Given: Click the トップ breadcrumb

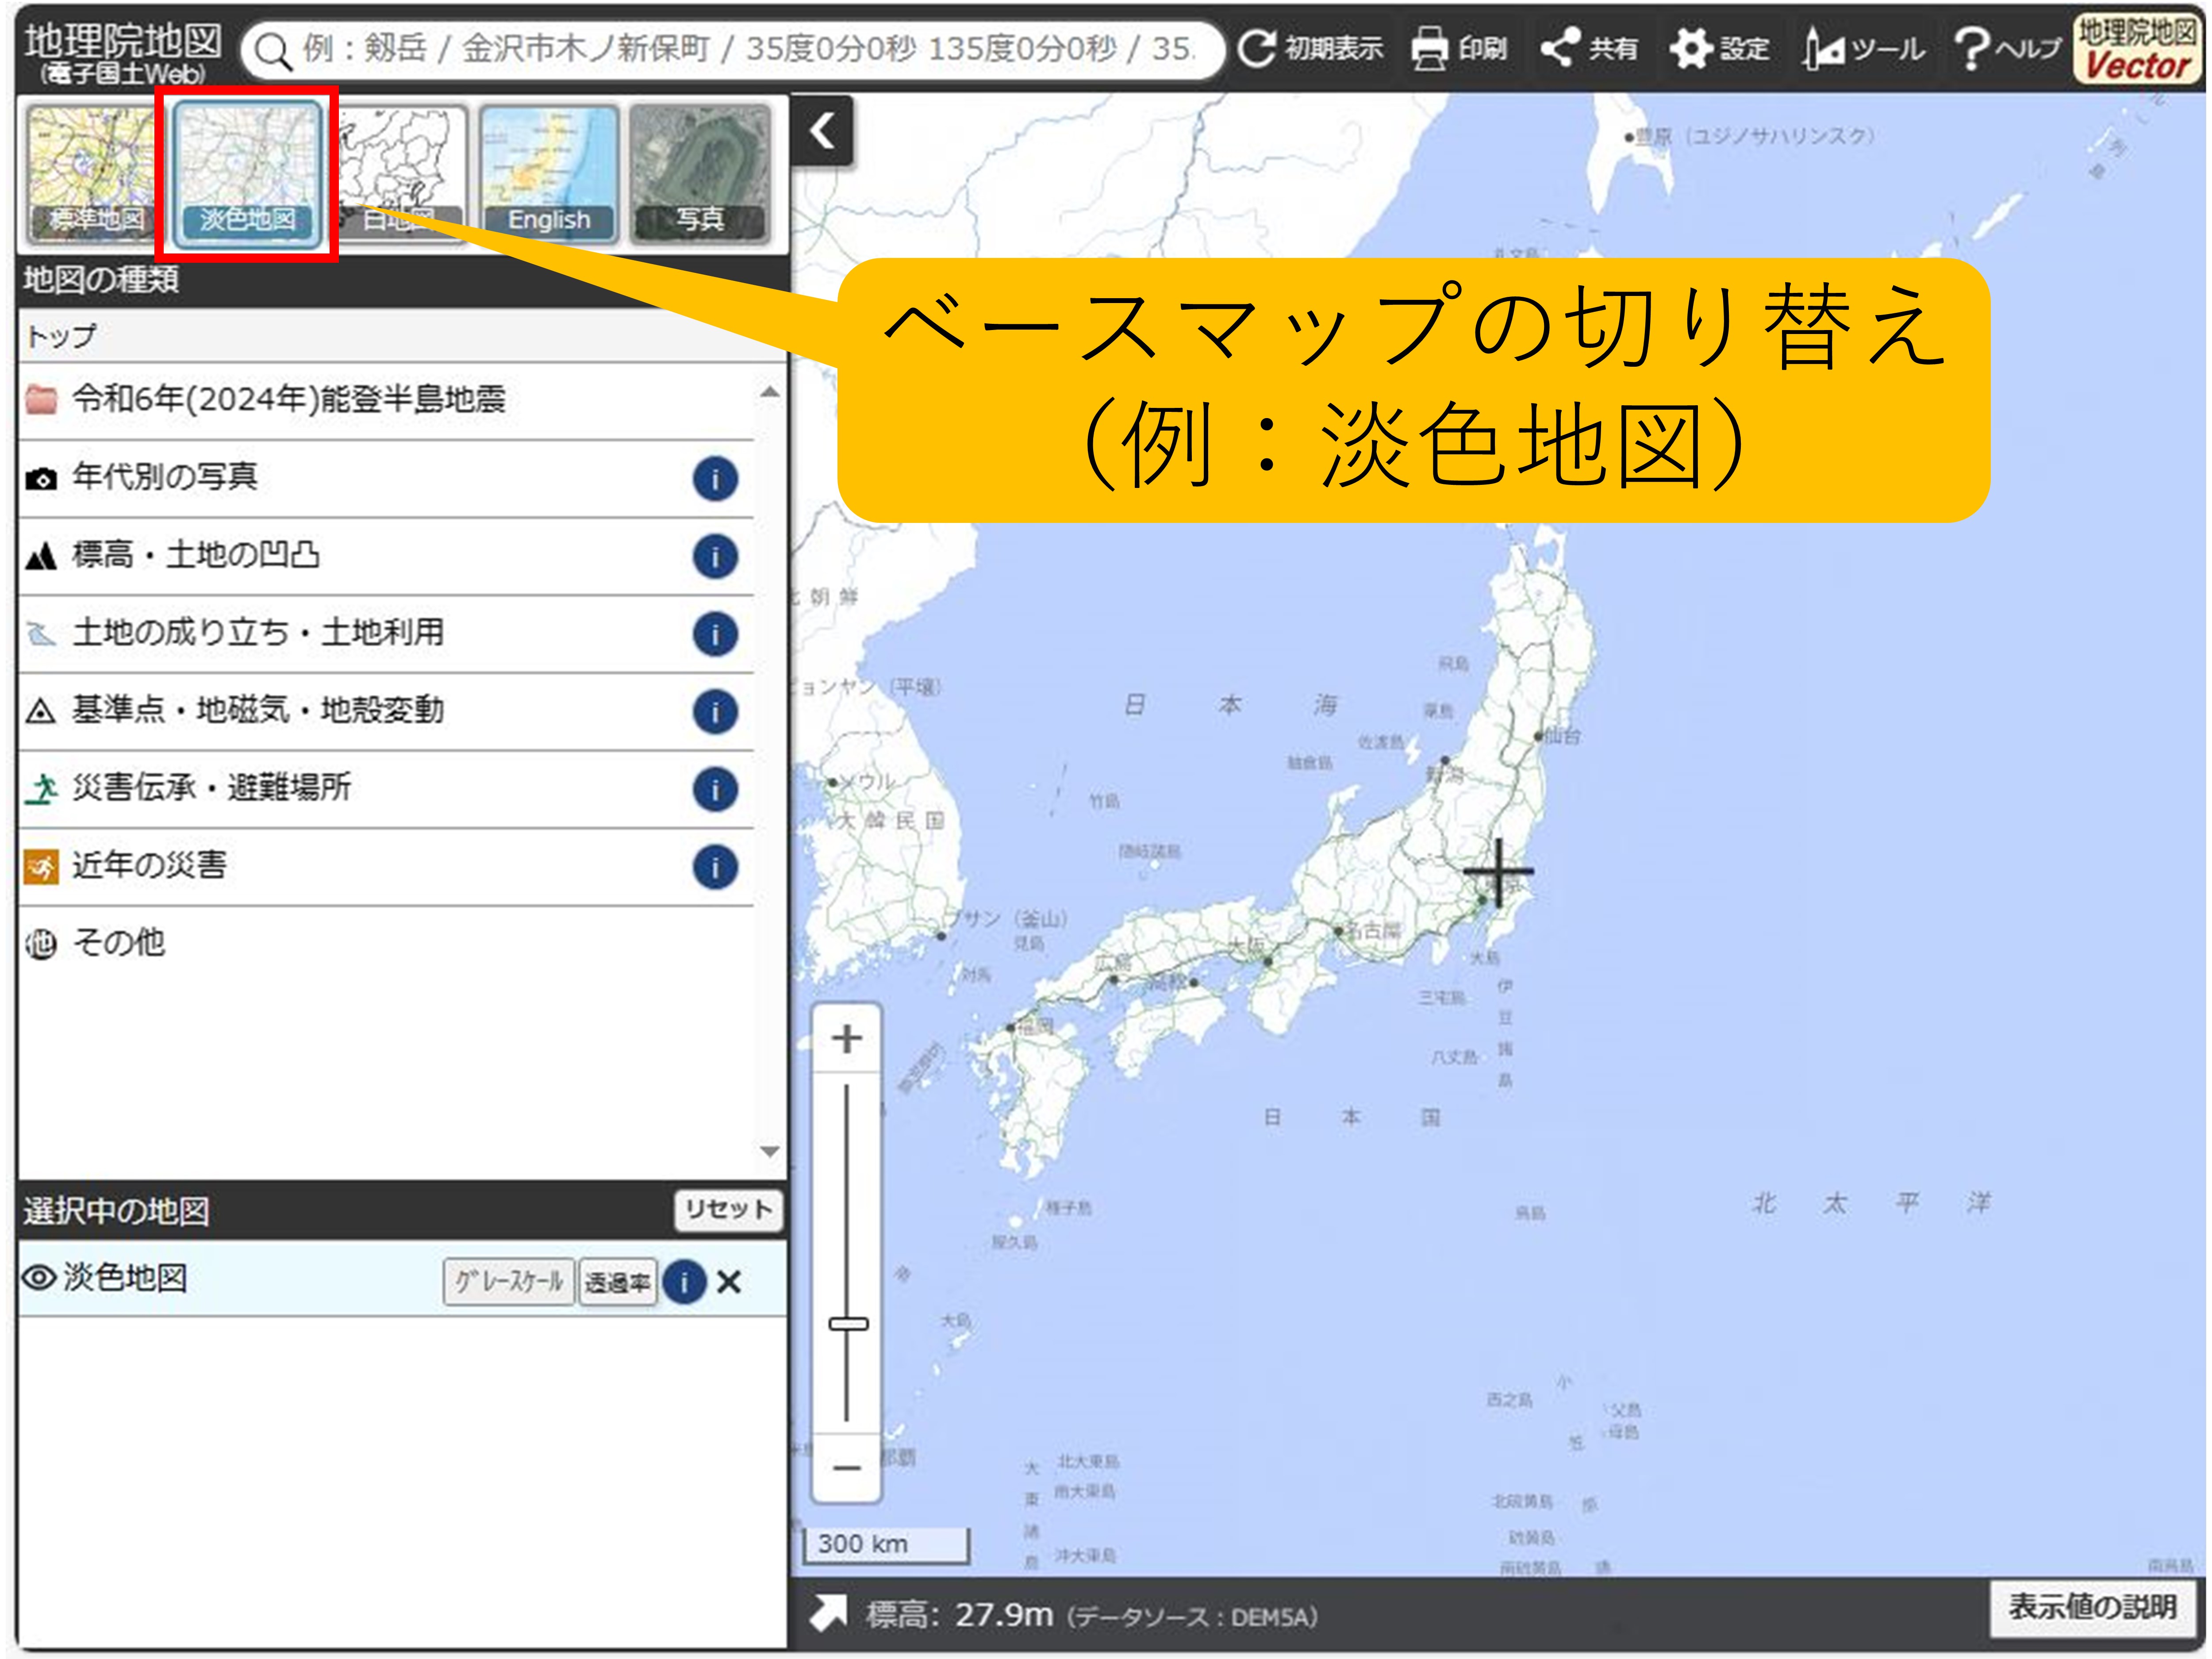Looking at the screenshot, I should pyautogui.click(x=62, y=336).
